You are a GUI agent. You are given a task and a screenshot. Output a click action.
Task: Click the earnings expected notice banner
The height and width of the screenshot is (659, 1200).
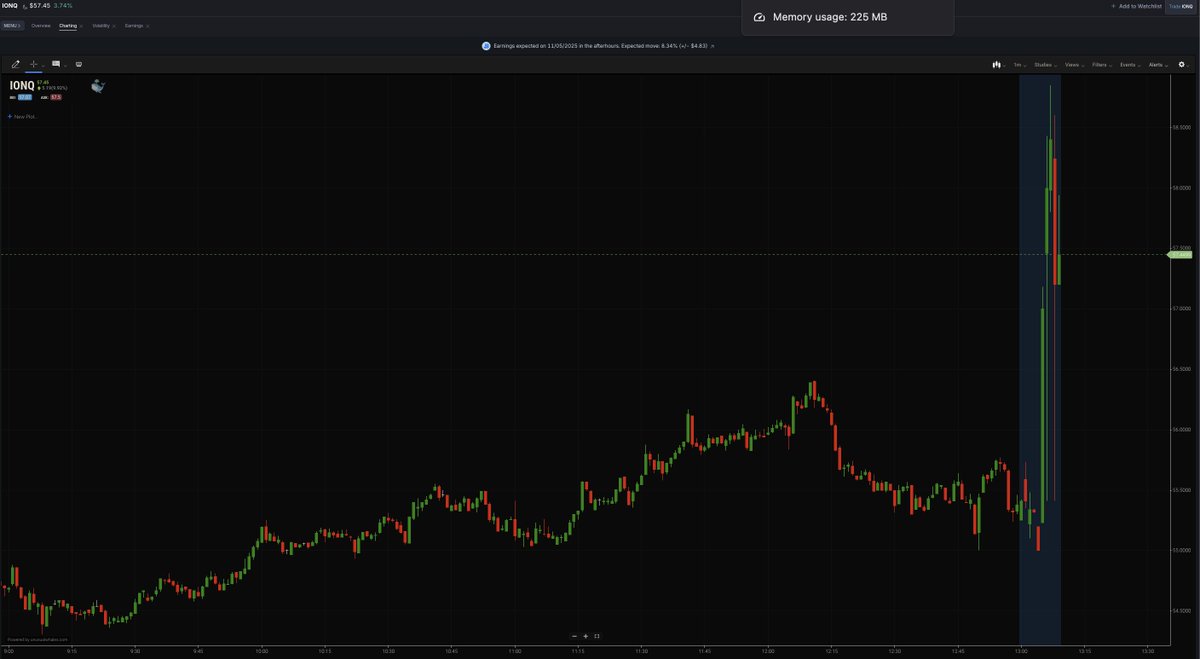(x=598, y=46)
